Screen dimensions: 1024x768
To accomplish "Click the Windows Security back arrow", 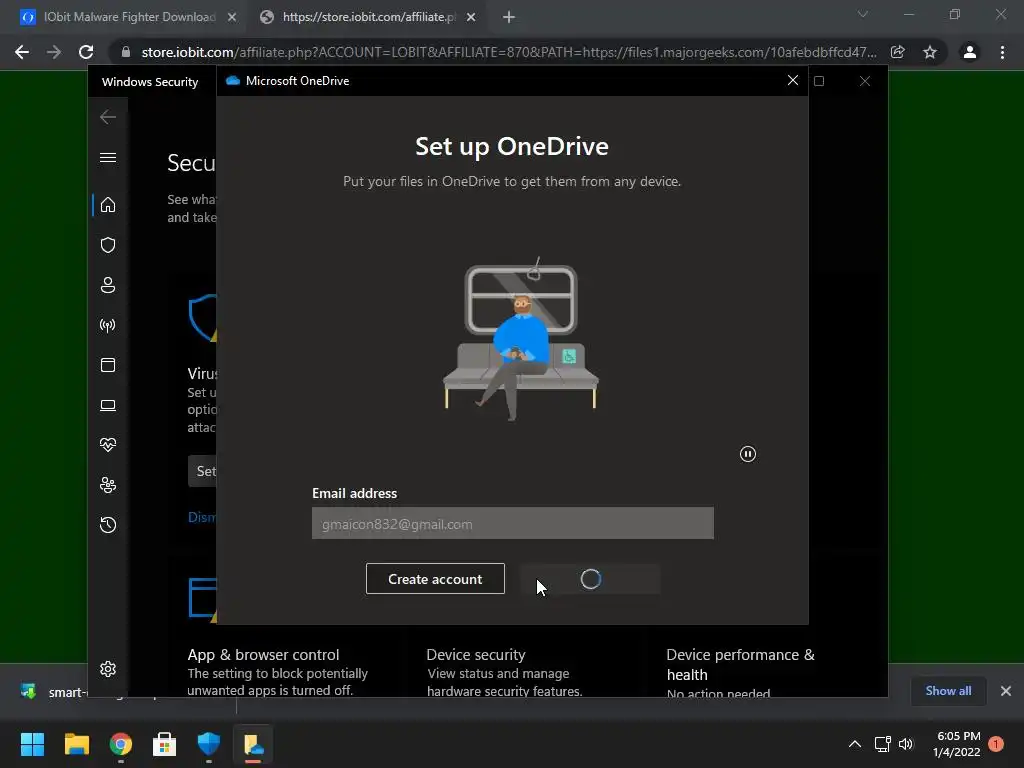I will click(x=108, y=117).
